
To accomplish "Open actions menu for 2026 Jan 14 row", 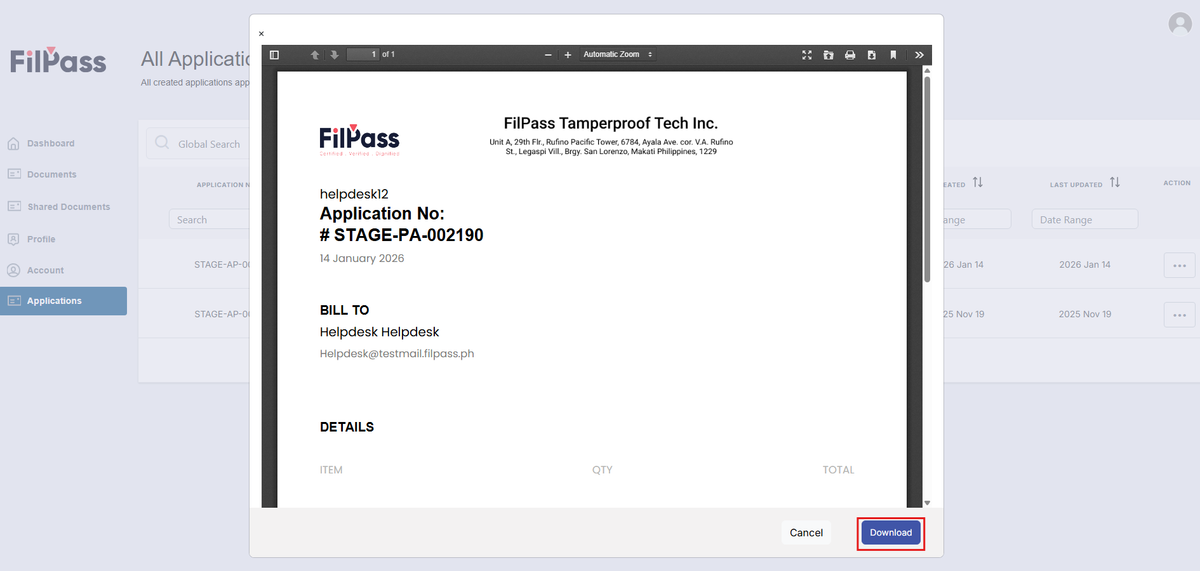I will pos(1179,265).
